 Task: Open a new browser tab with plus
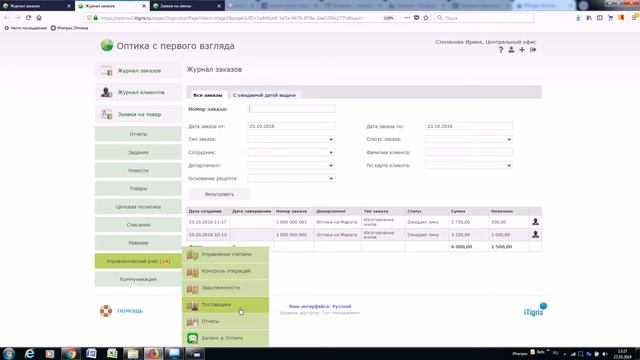click(x=230, y=6)
